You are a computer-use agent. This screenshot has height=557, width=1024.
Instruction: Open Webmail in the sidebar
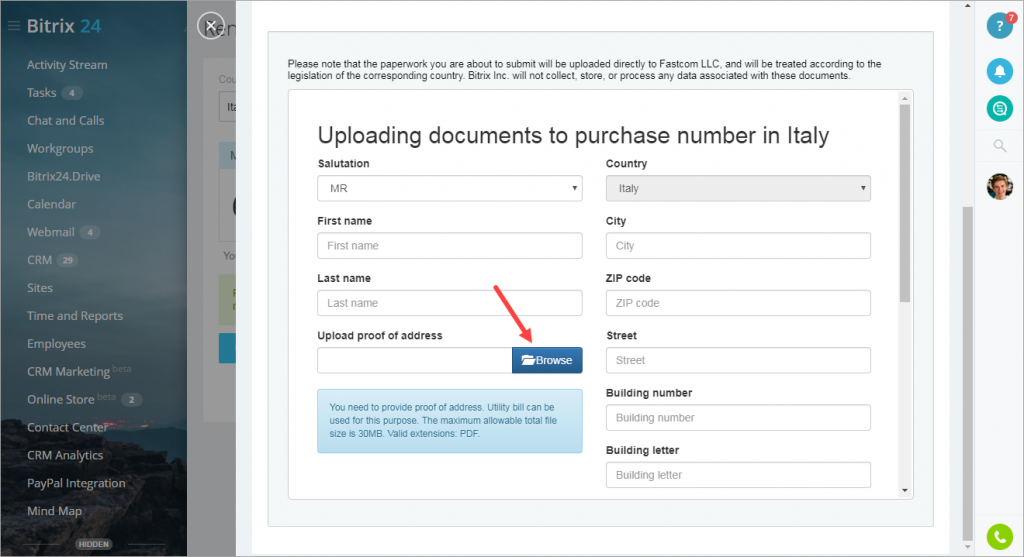51,232
